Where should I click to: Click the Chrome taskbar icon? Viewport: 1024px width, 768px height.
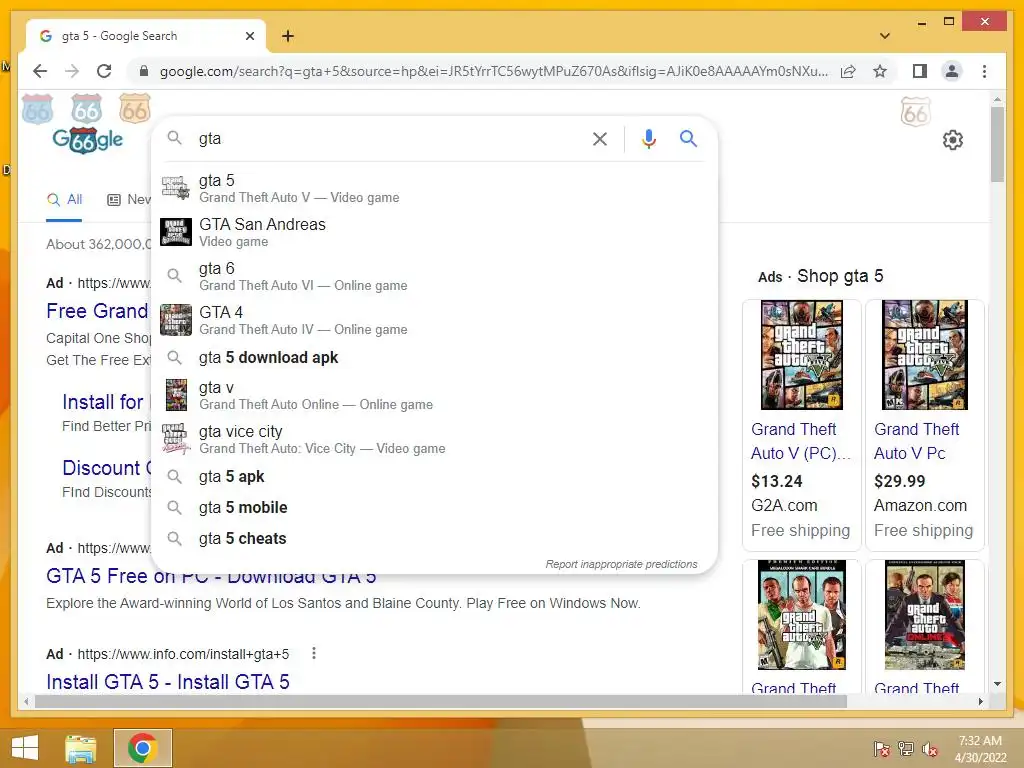coord(142,748)
